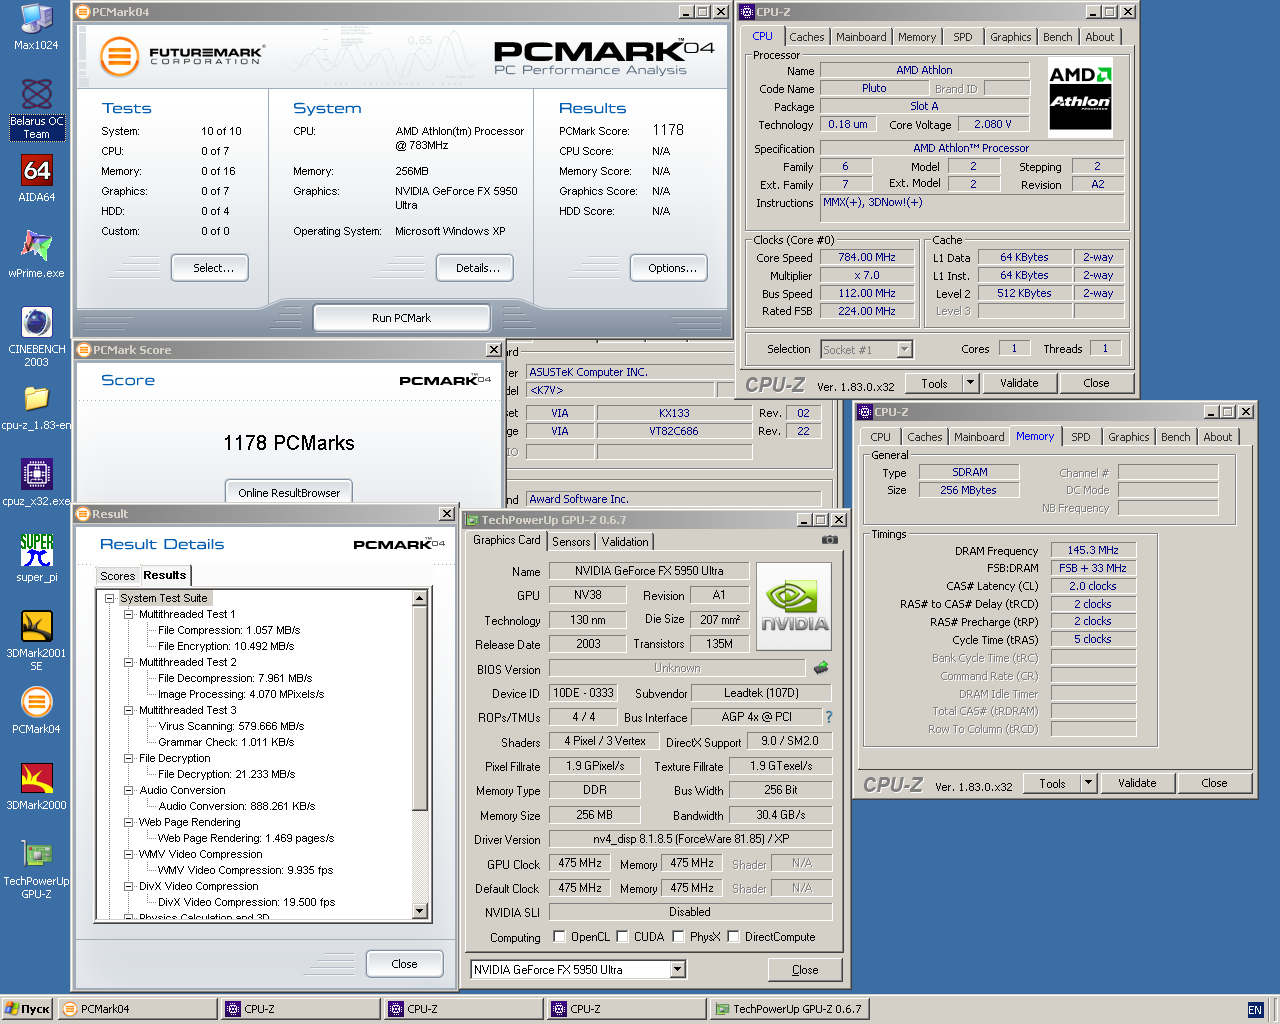The height and width of the screenshot is (1024, 1280).
Task: Toggle the DirectCompute checkbox in GPU-Z
Action: coord(734,937)
